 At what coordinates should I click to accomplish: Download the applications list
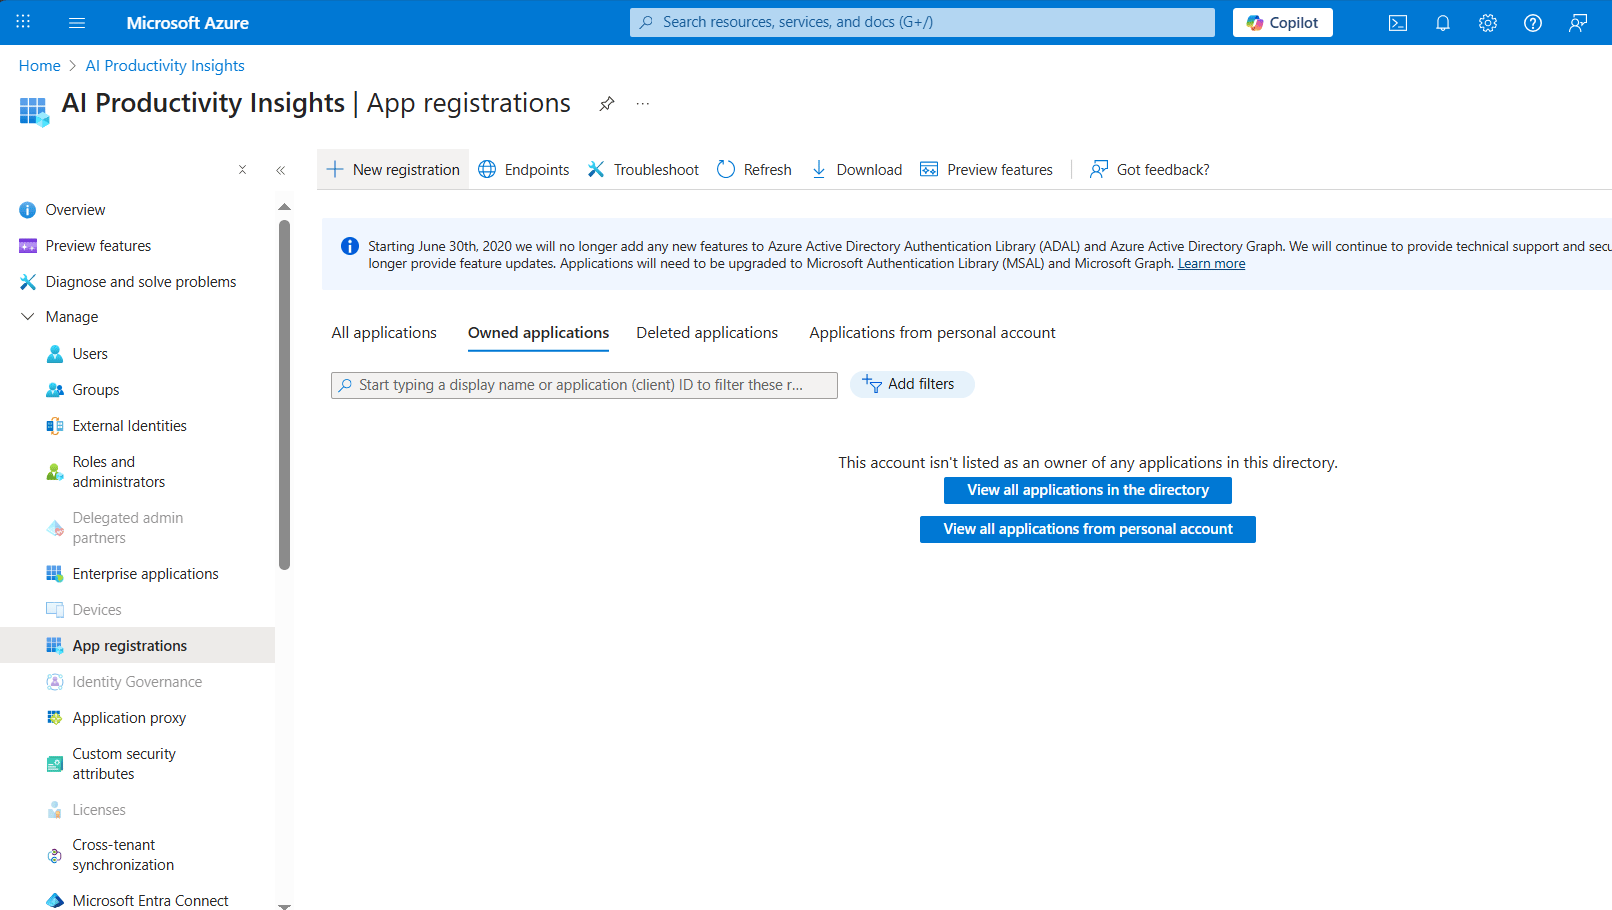pos(857,170)
